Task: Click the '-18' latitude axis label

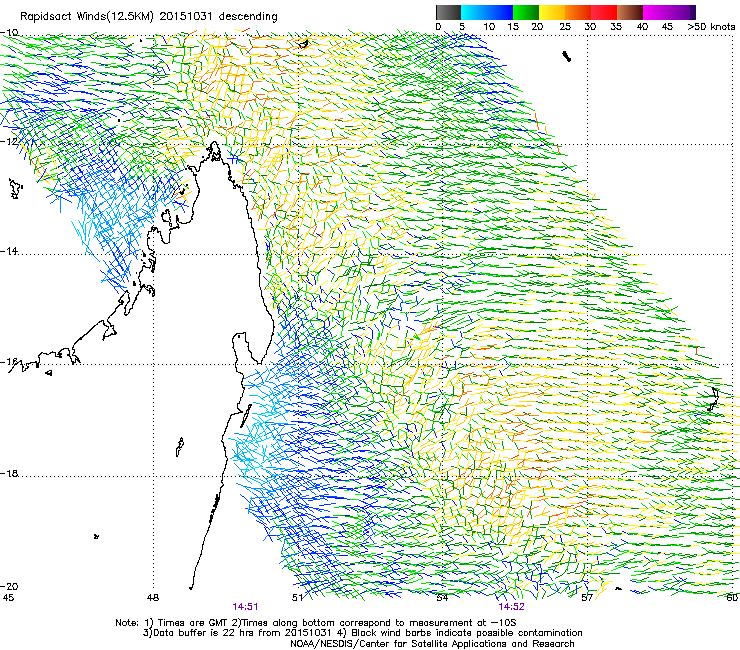Action: pos(9,473)
